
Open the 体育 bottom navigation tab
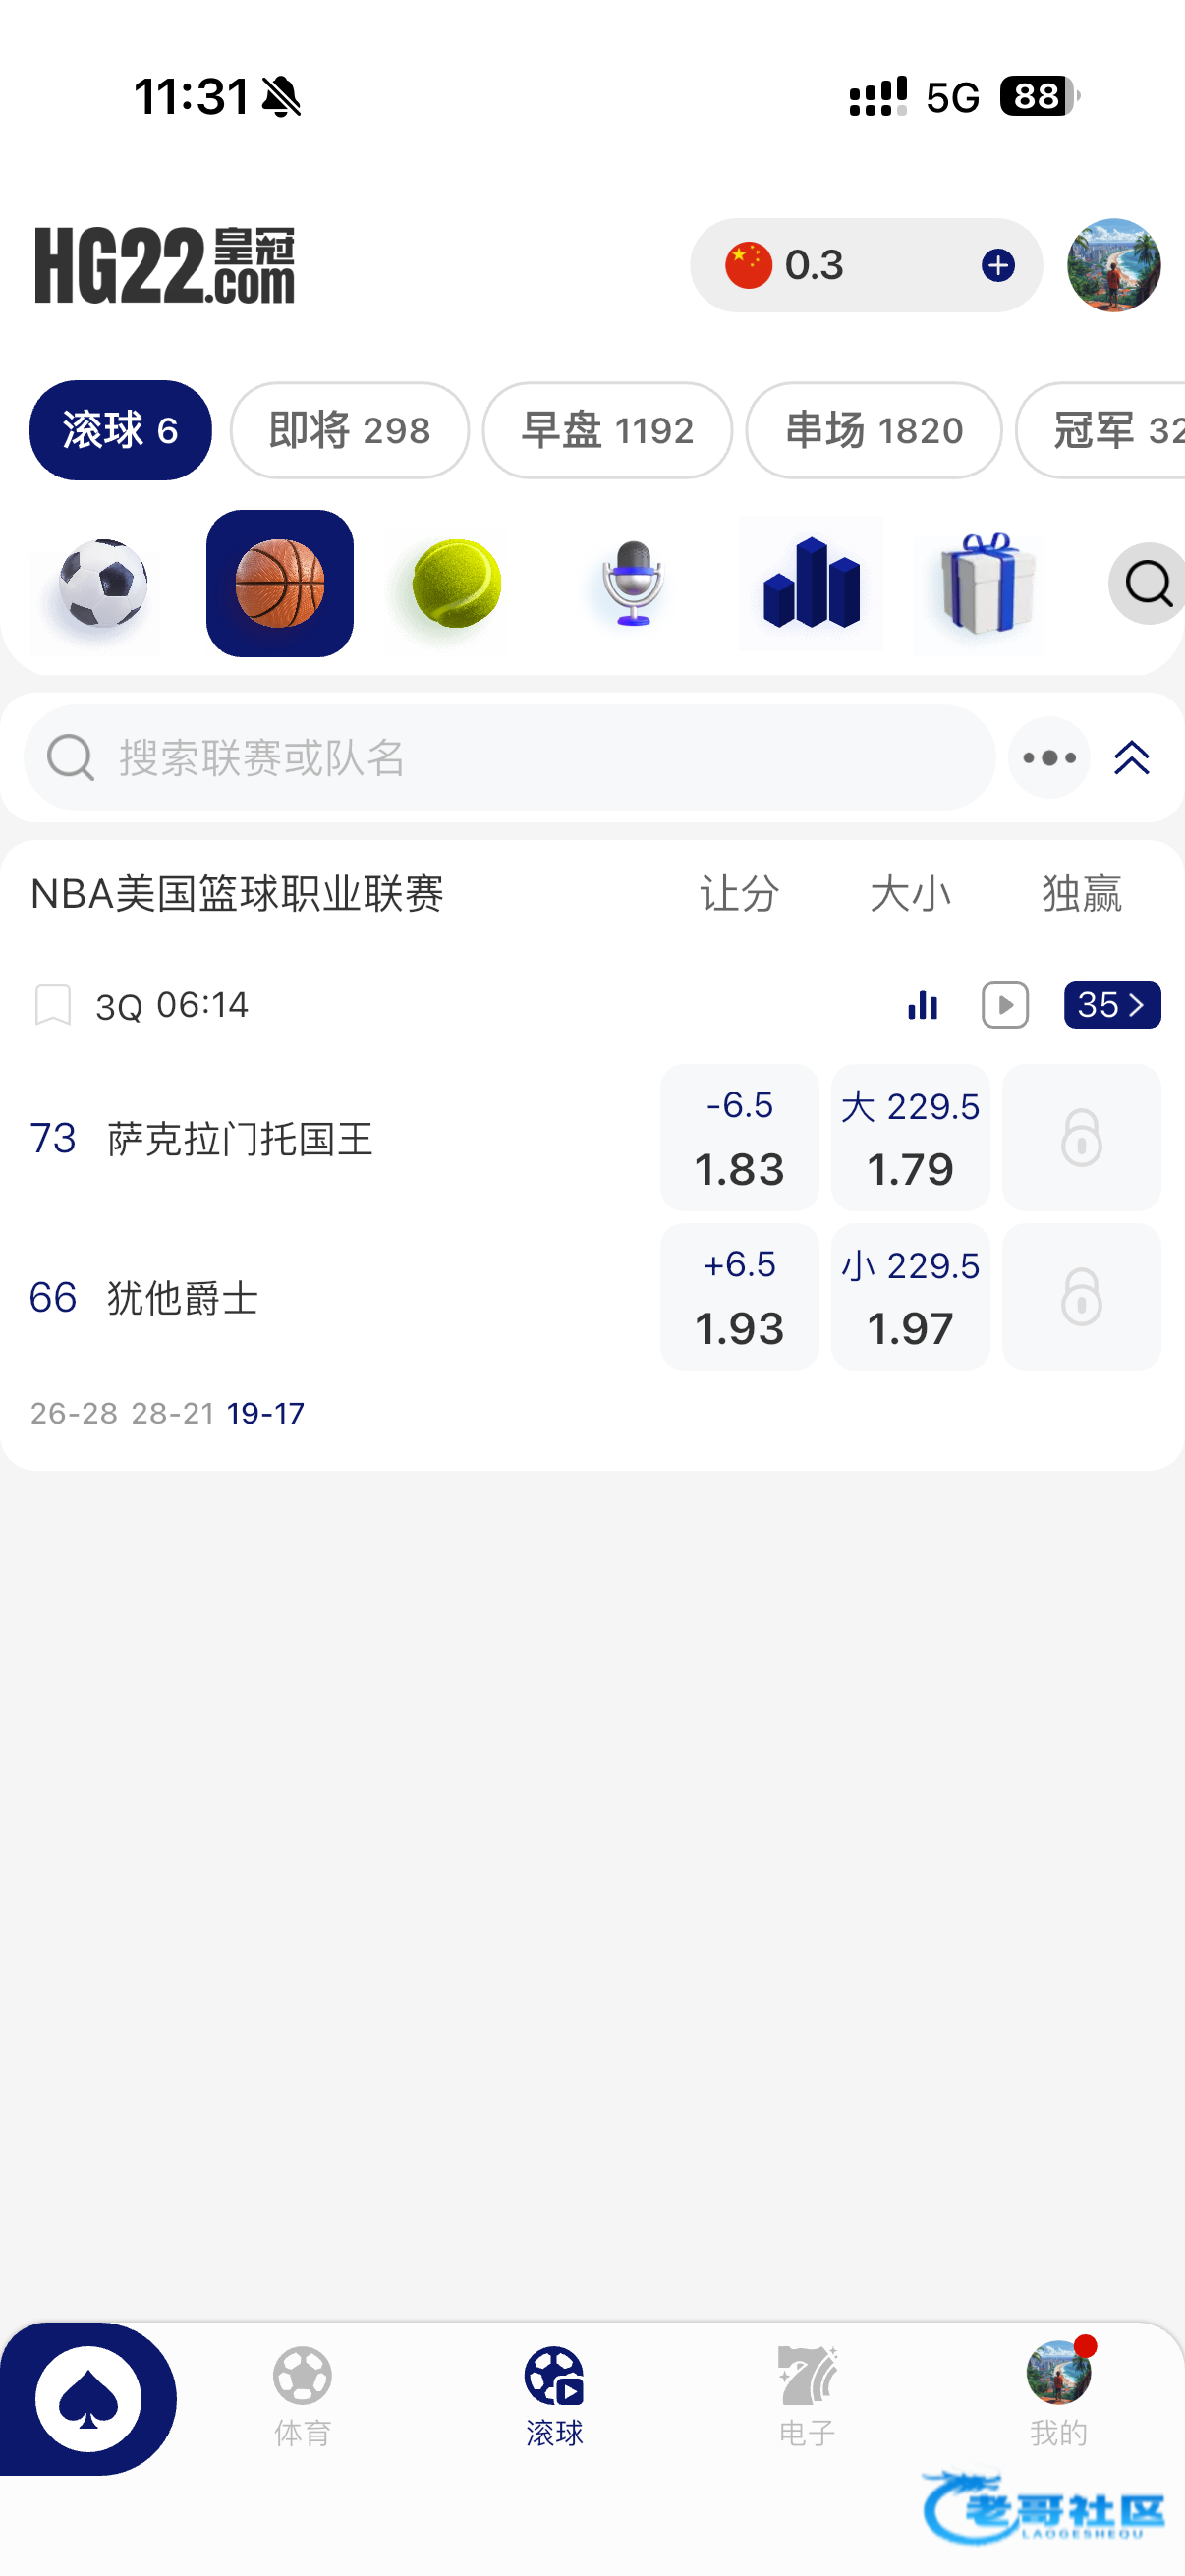302,2396
